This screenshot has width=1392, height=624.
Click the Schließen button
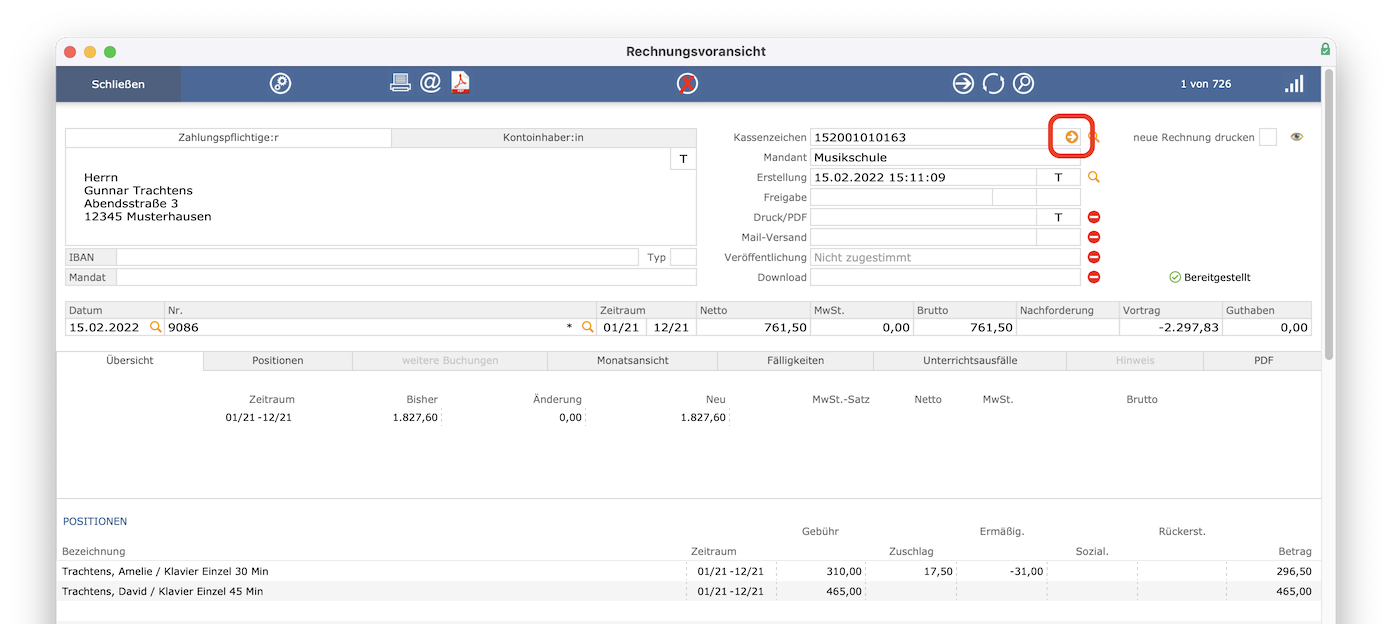coord(118,84)
